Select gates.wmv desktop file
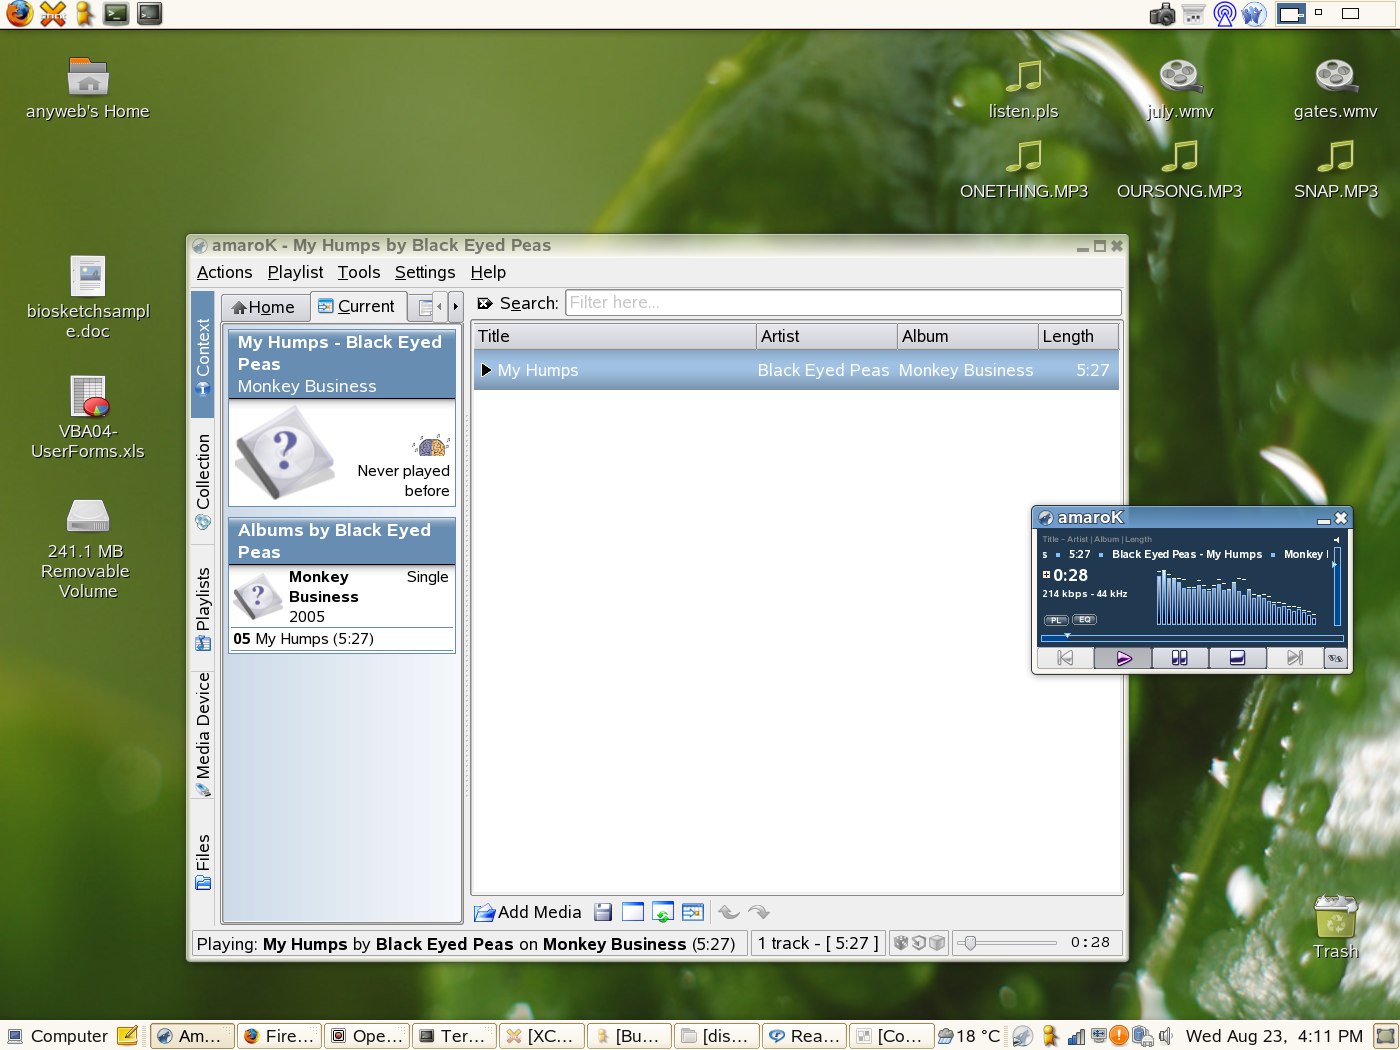The height and width of the screenshot is (1050, 1400). point(1335,88)
